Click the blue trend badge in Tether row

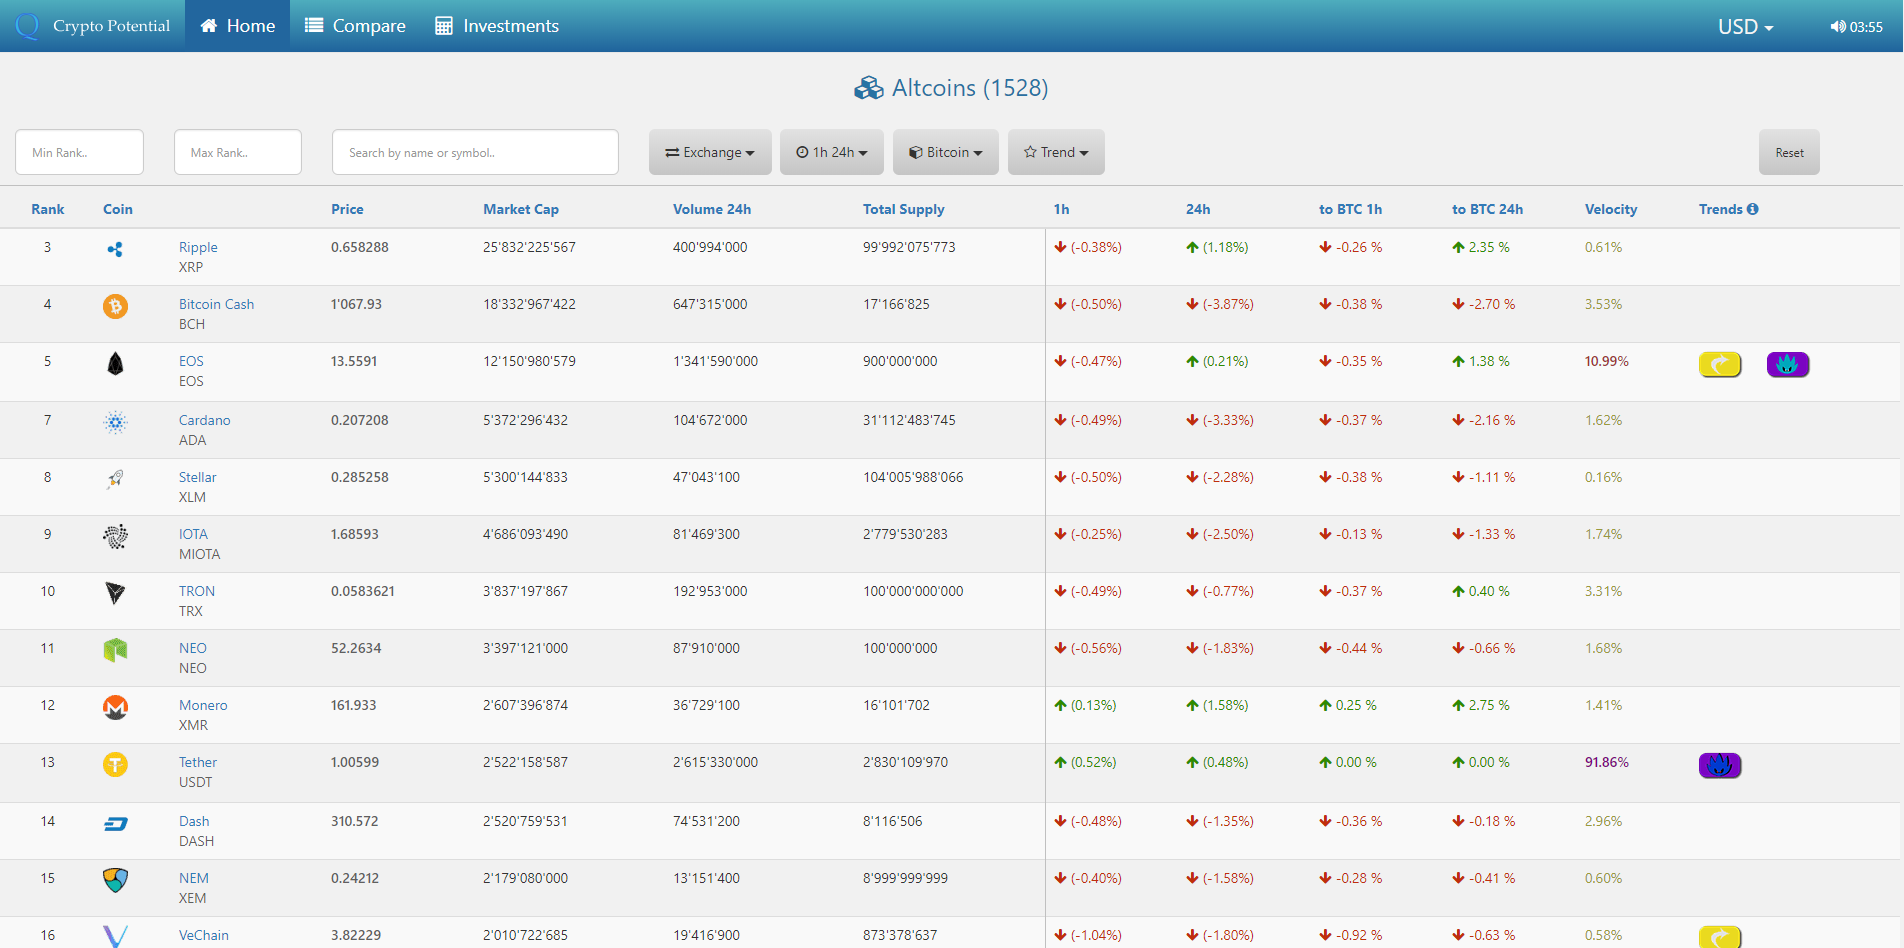pyautogui.click(x=1720, y=766)
